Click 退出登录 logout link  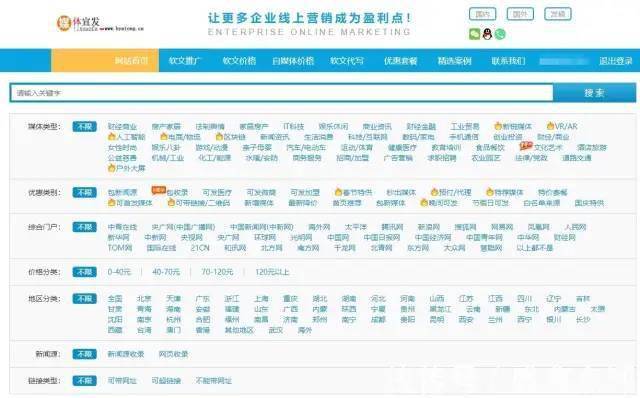(616, 61)
